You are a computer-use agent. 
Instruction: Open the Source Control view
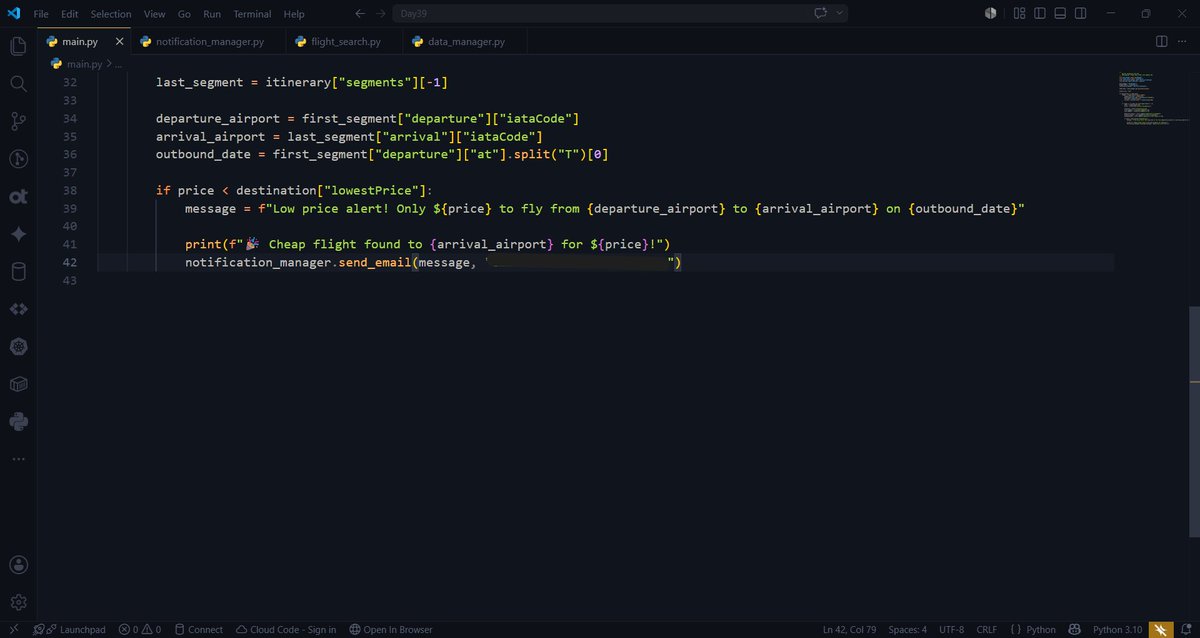tap(18, 121)
